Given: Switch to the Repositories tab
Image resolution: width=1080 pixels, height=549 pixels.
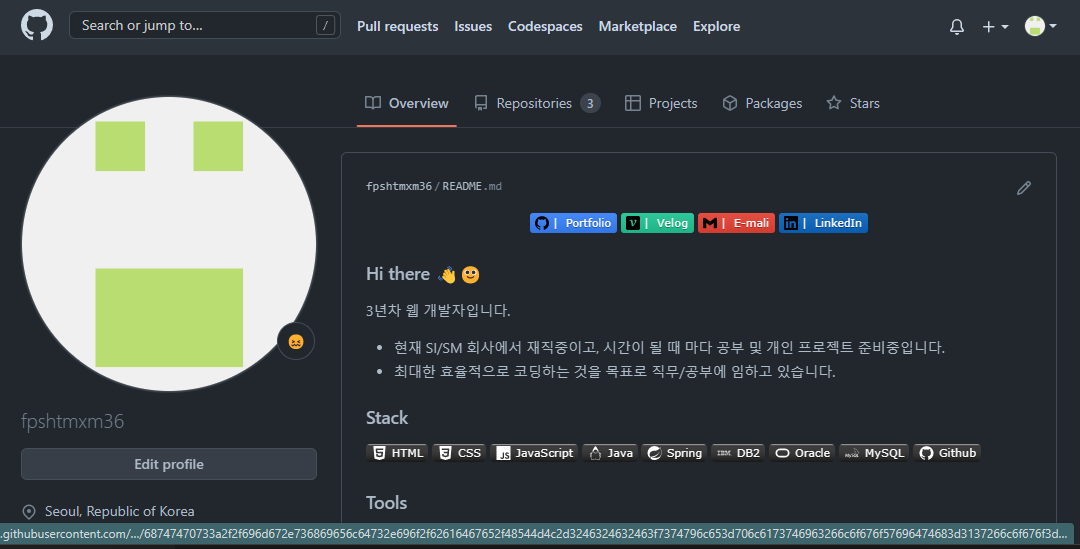Looking at the screenshot, I should pos(537,103).
